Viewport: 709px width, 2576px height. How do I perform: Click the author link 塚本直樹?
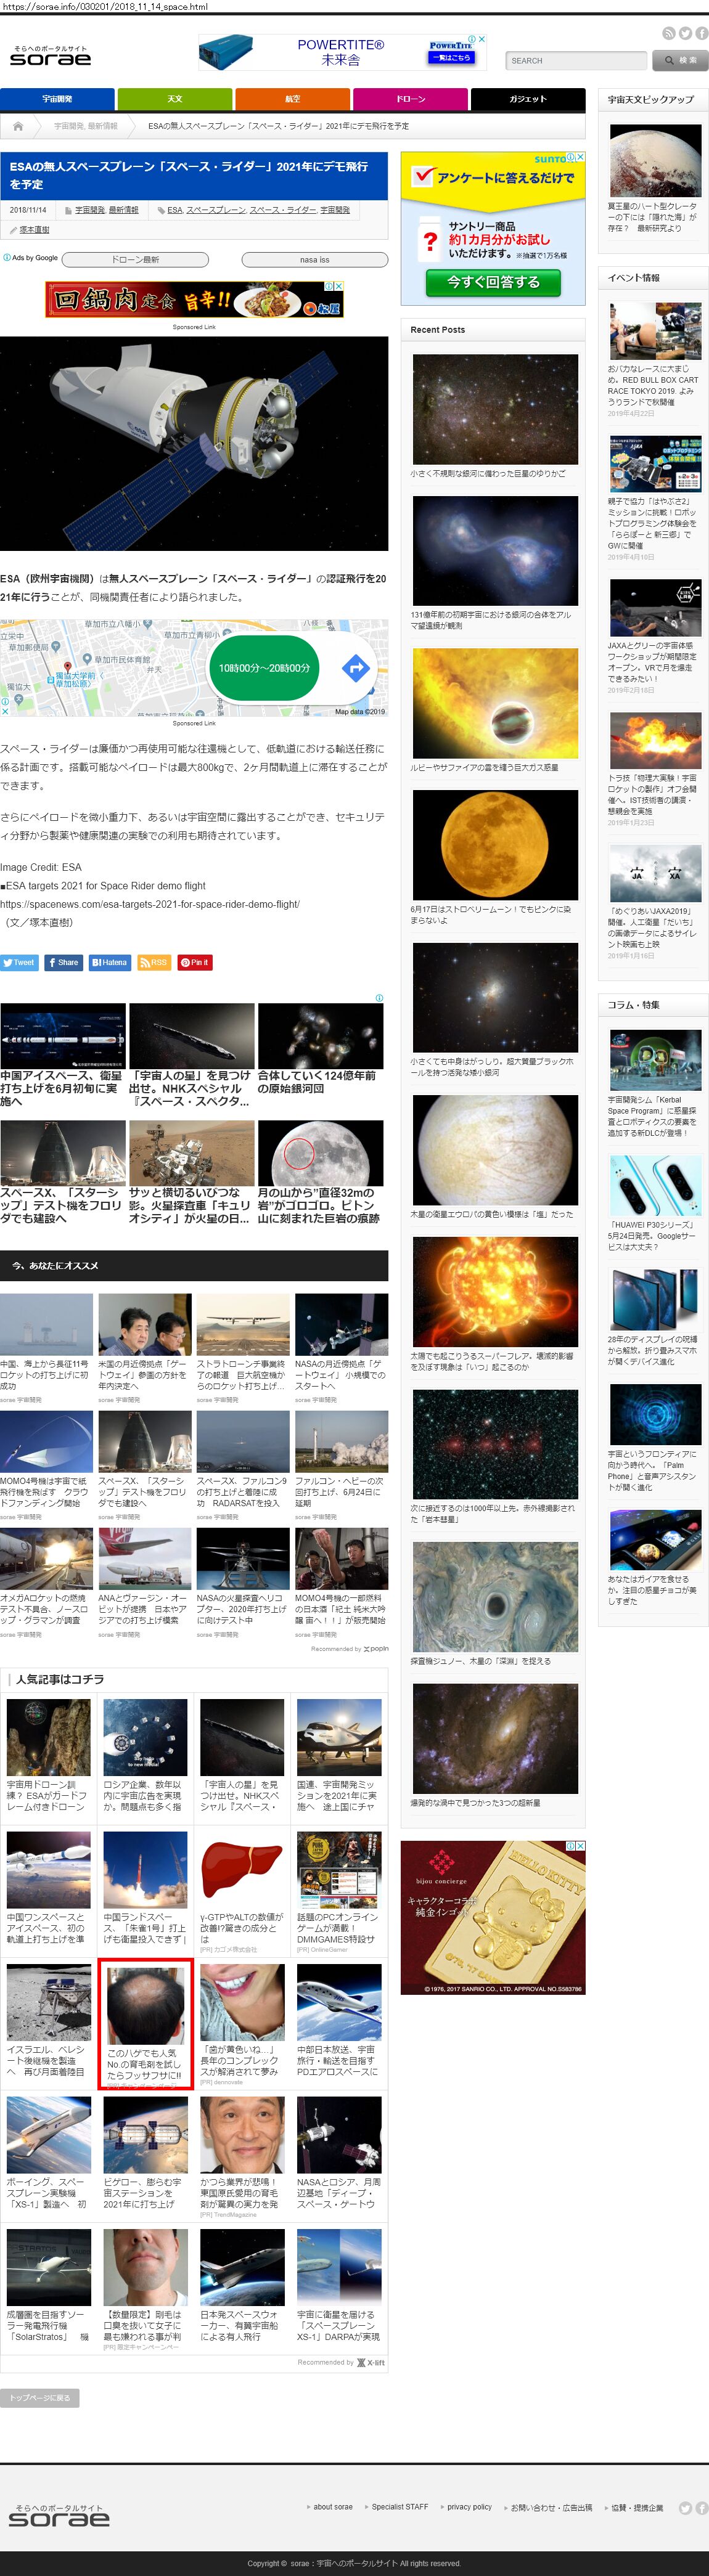[34, 230]
